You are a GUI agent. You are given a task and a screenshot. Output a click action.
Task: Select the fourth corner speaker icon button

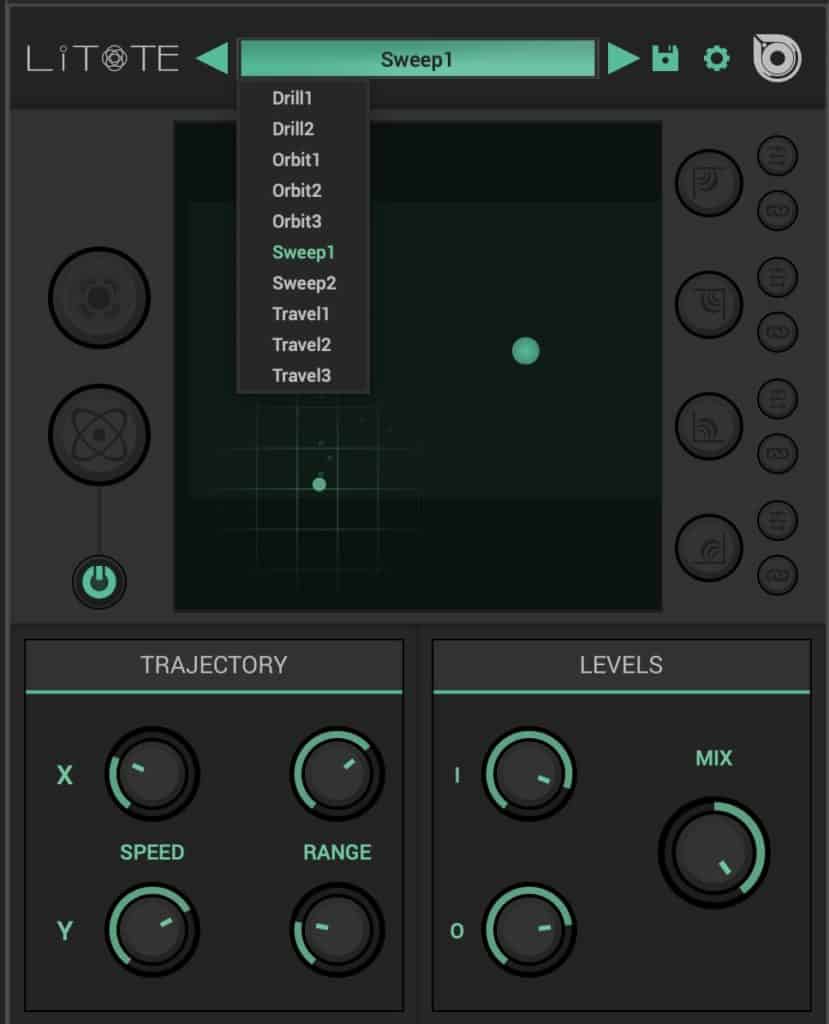pos(709,547)
